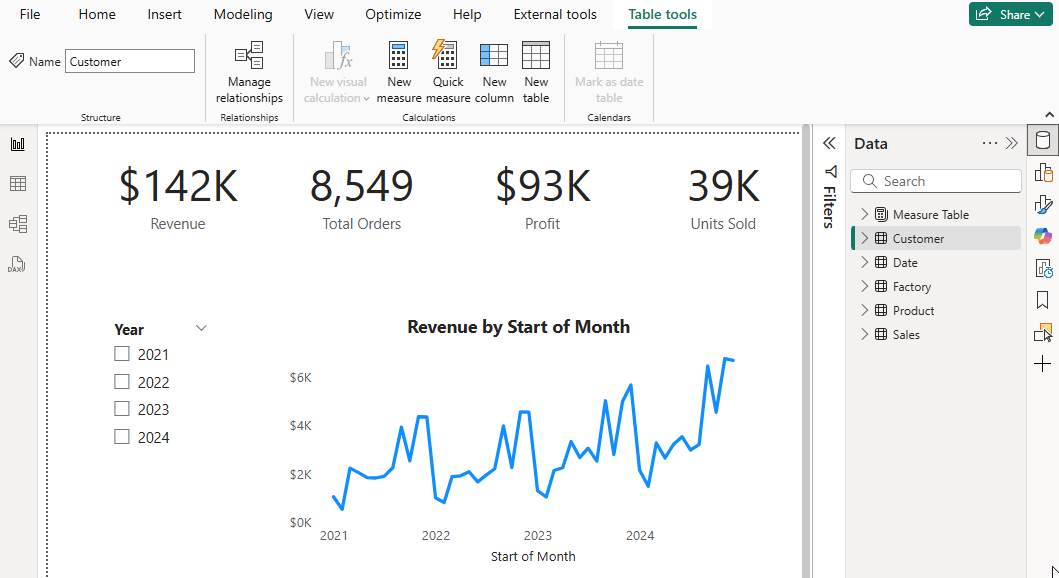1059x578 pixels.
Task: Open the Build visual pane icon
Action: tap(1043, 173)
